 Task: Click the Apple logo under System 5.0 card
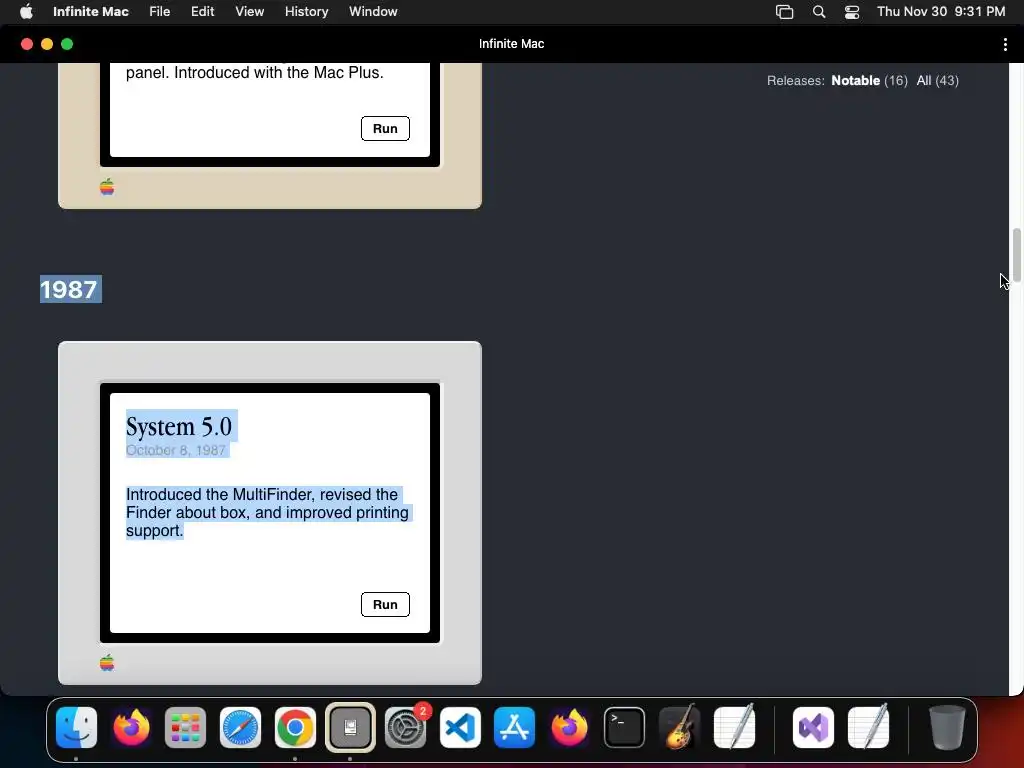[x=107, y=663]
